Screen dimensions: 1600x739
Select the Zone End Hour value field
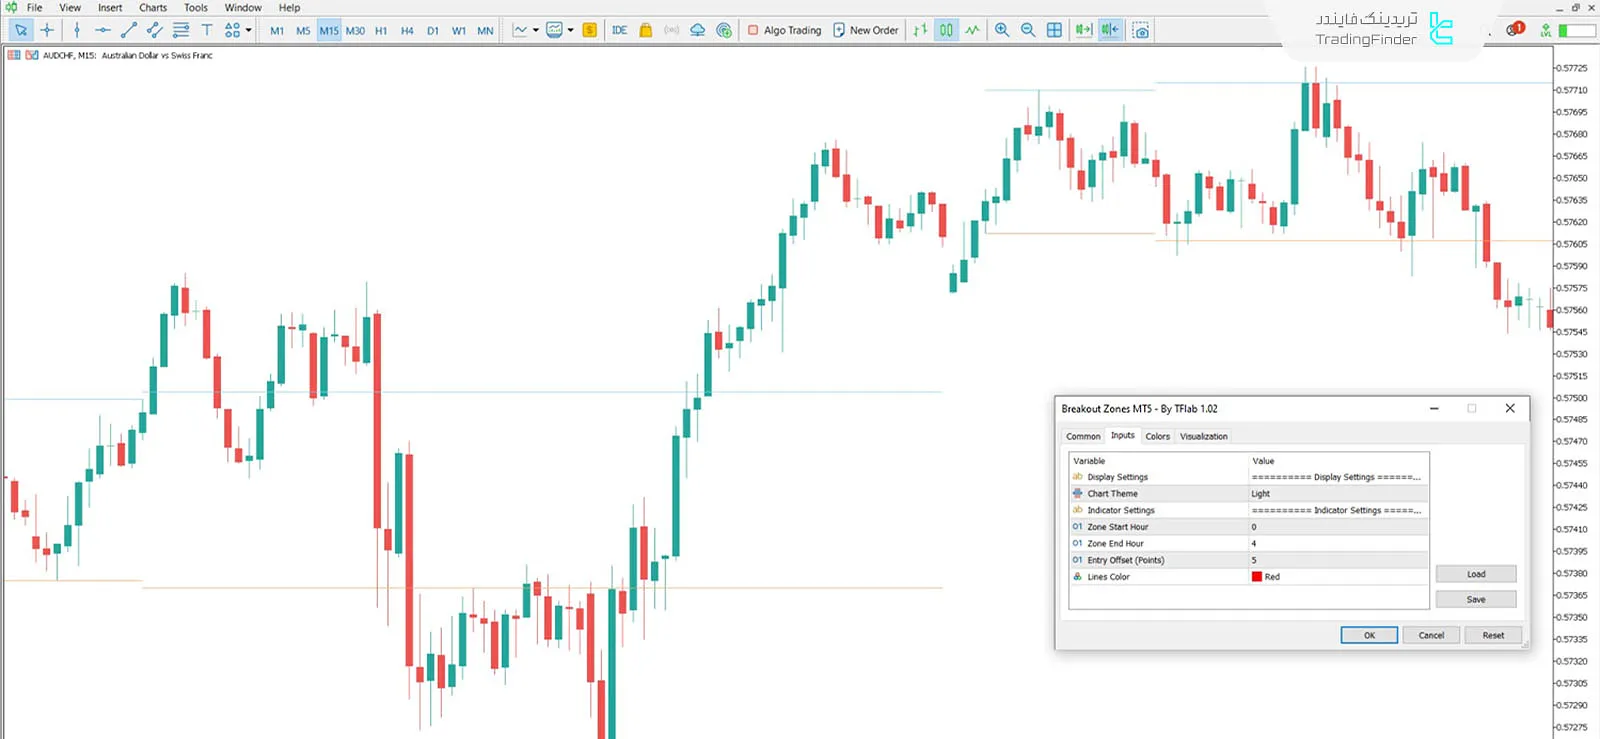1338,544
